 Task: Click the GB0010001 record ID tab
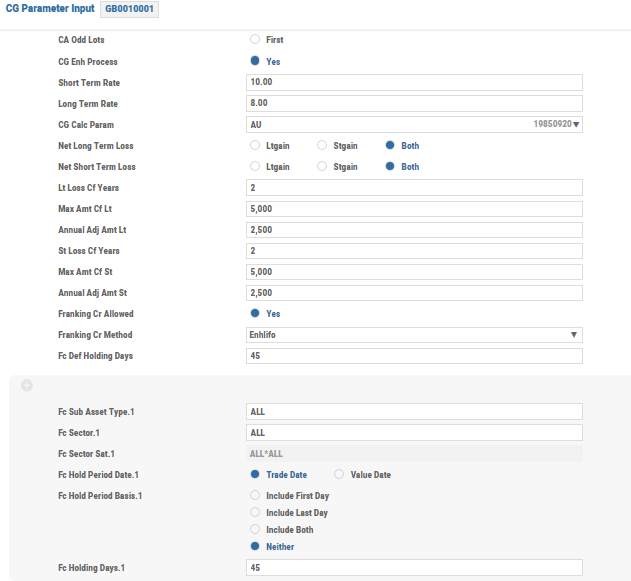point(130,9)
